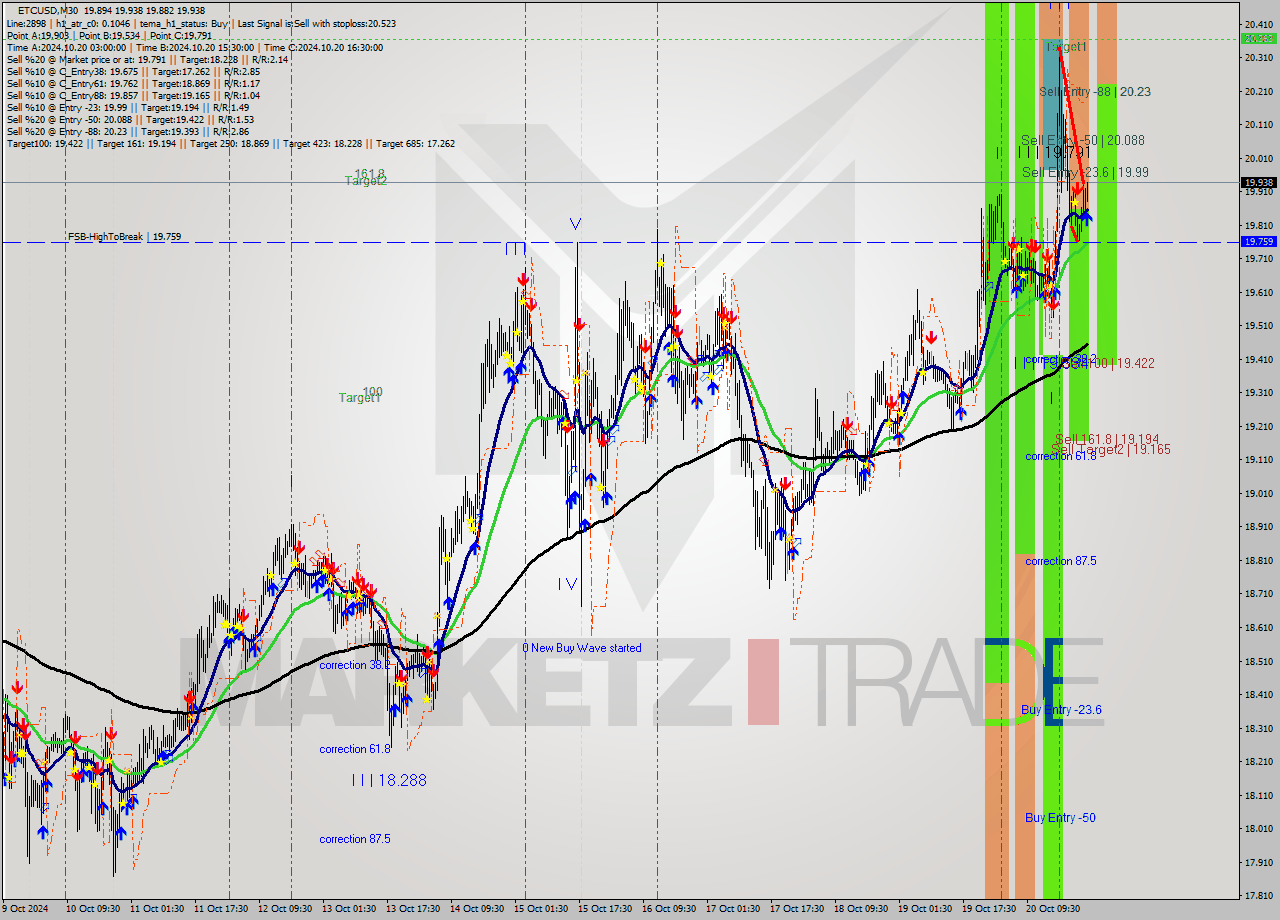This screenshot has width=1280, height=920.
Task: Select the 20.010 price axis label
Action: coord(1258,159)
